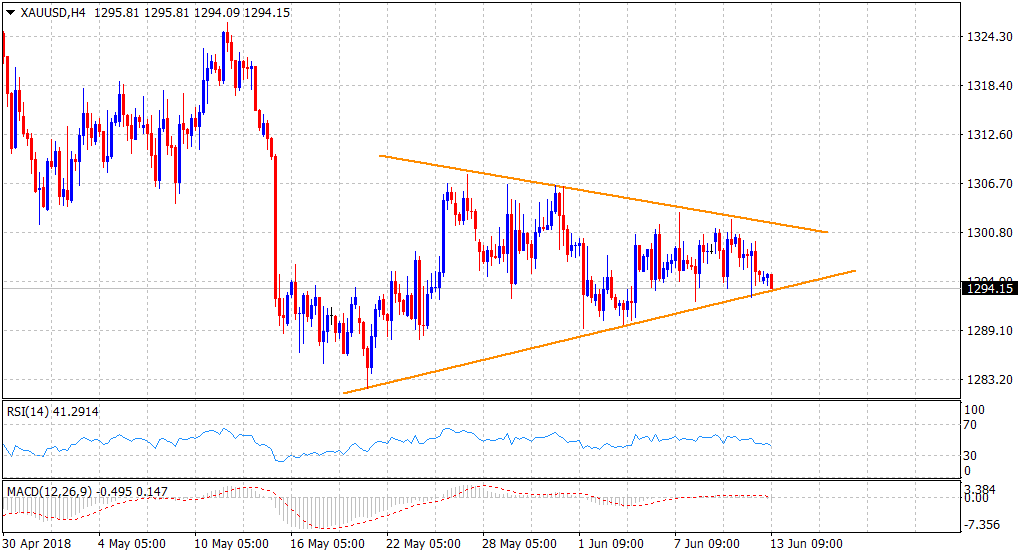Click the 1294.15 current price tag
Viewport: 1020px width, 556px height.
988,288
